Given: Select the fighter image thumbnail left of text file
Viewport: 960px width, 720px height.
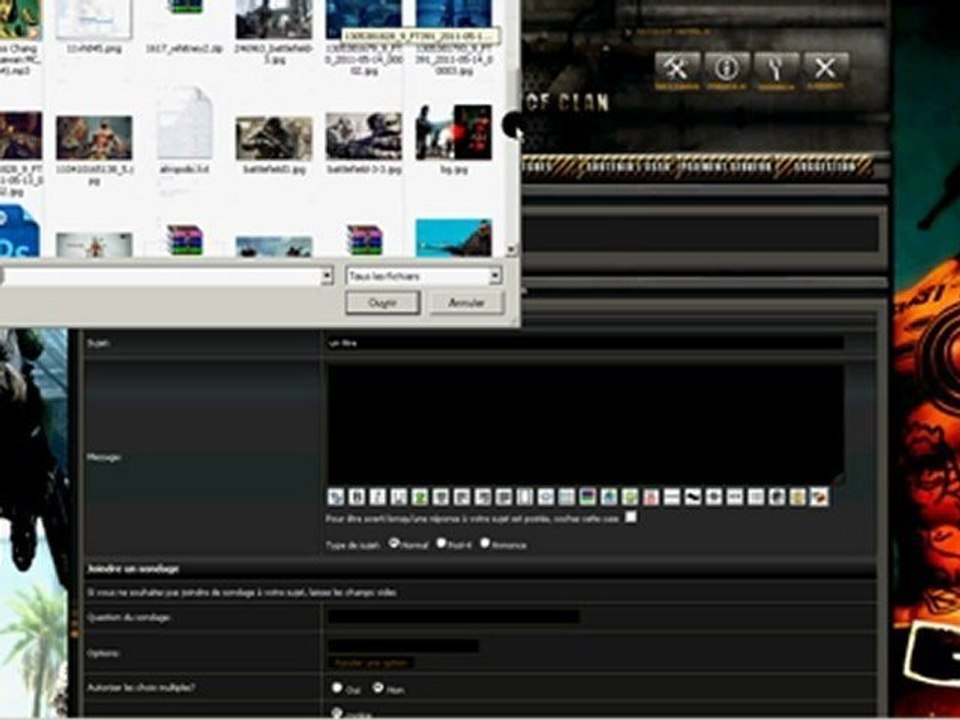Looking at the screenshot, I should 94,138.
